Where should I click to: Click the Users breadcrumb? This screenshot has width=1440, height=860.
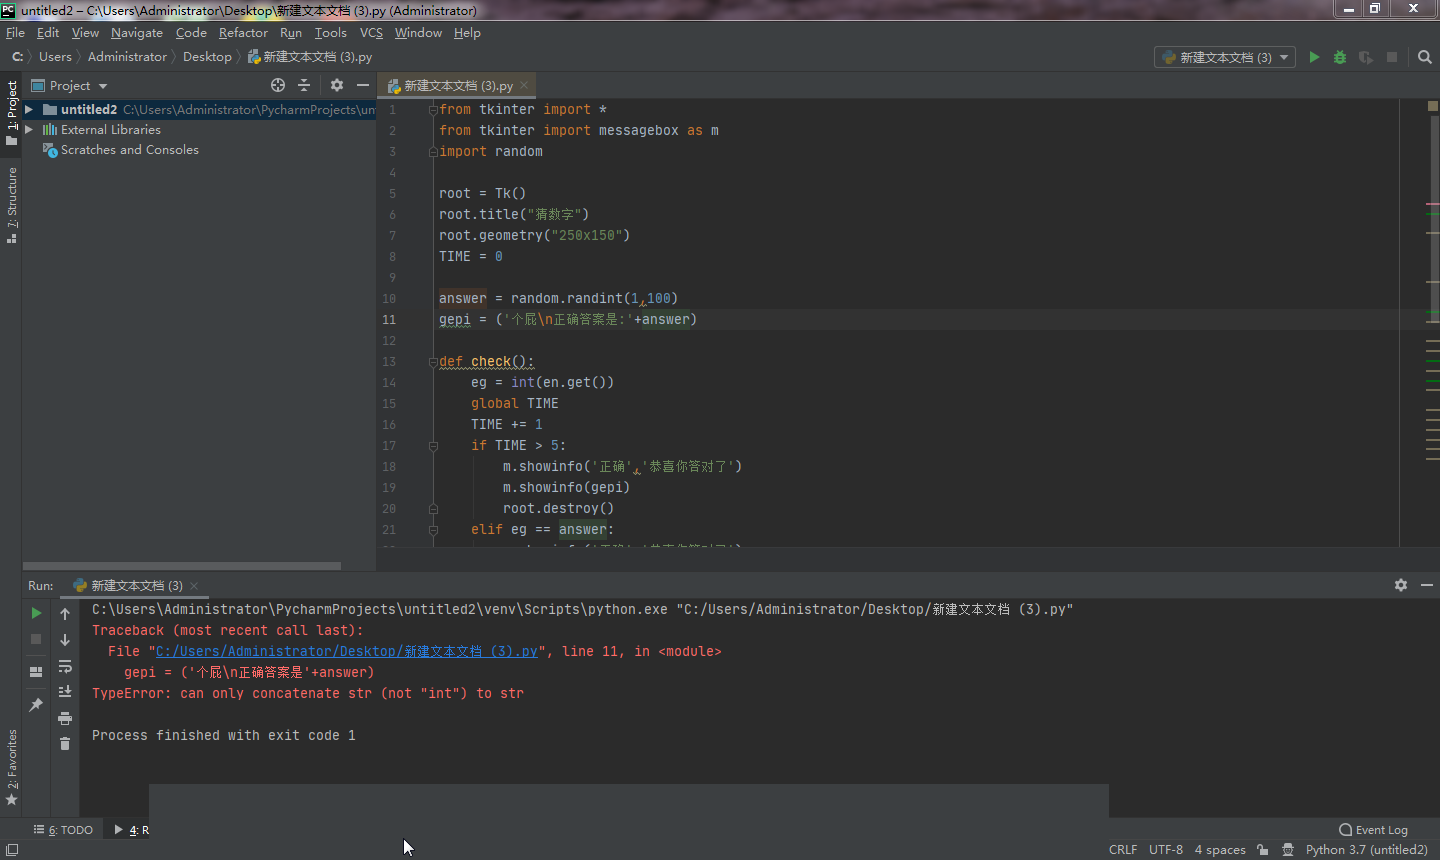click(x=55, y=57)
